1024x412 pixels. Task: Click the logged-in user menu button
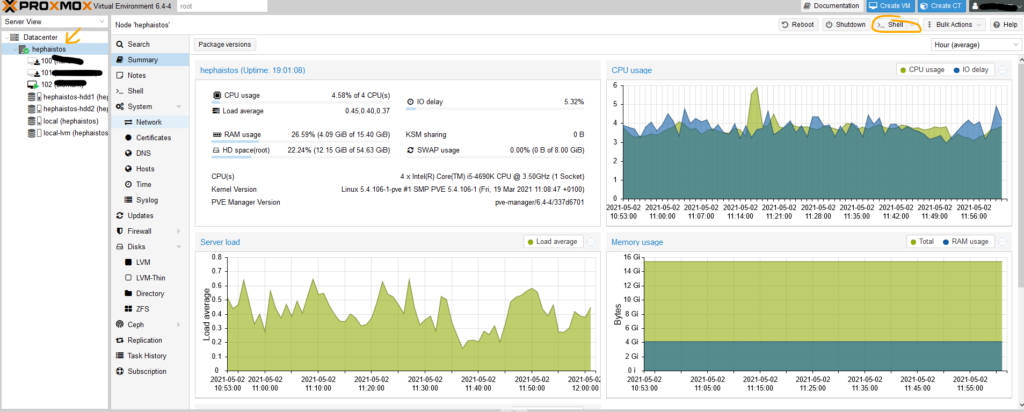click(x=995, y=6)
